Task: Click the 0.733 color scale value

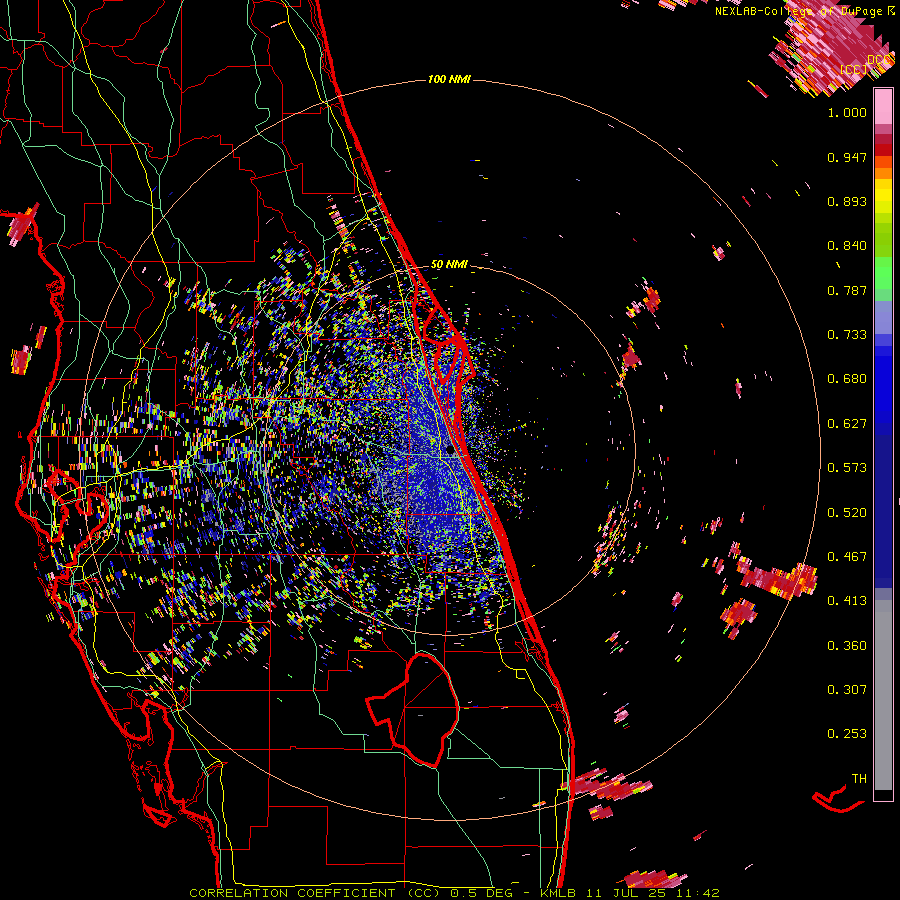Action: click(x=847, y=335)
